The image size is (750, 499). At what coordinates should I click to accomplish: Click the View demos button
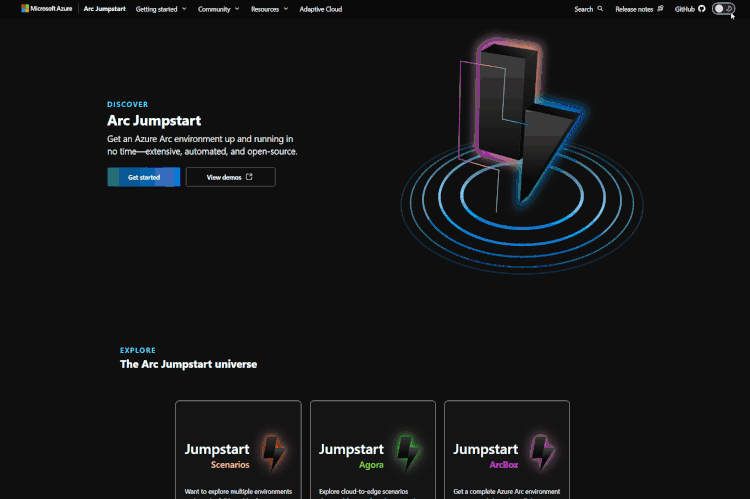click(231, 177)
